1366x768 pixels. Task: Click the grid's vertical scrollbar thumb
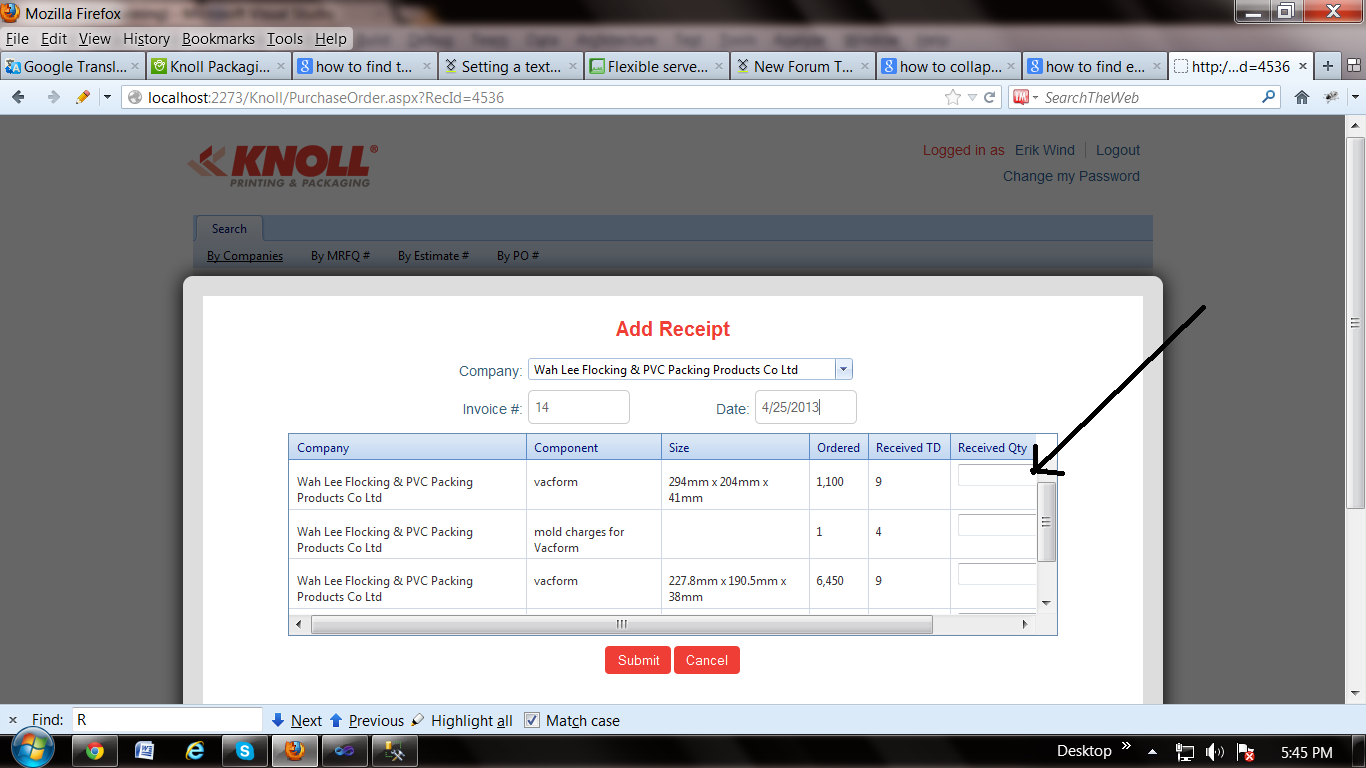pyautogui.click(x=1046, y=522)
